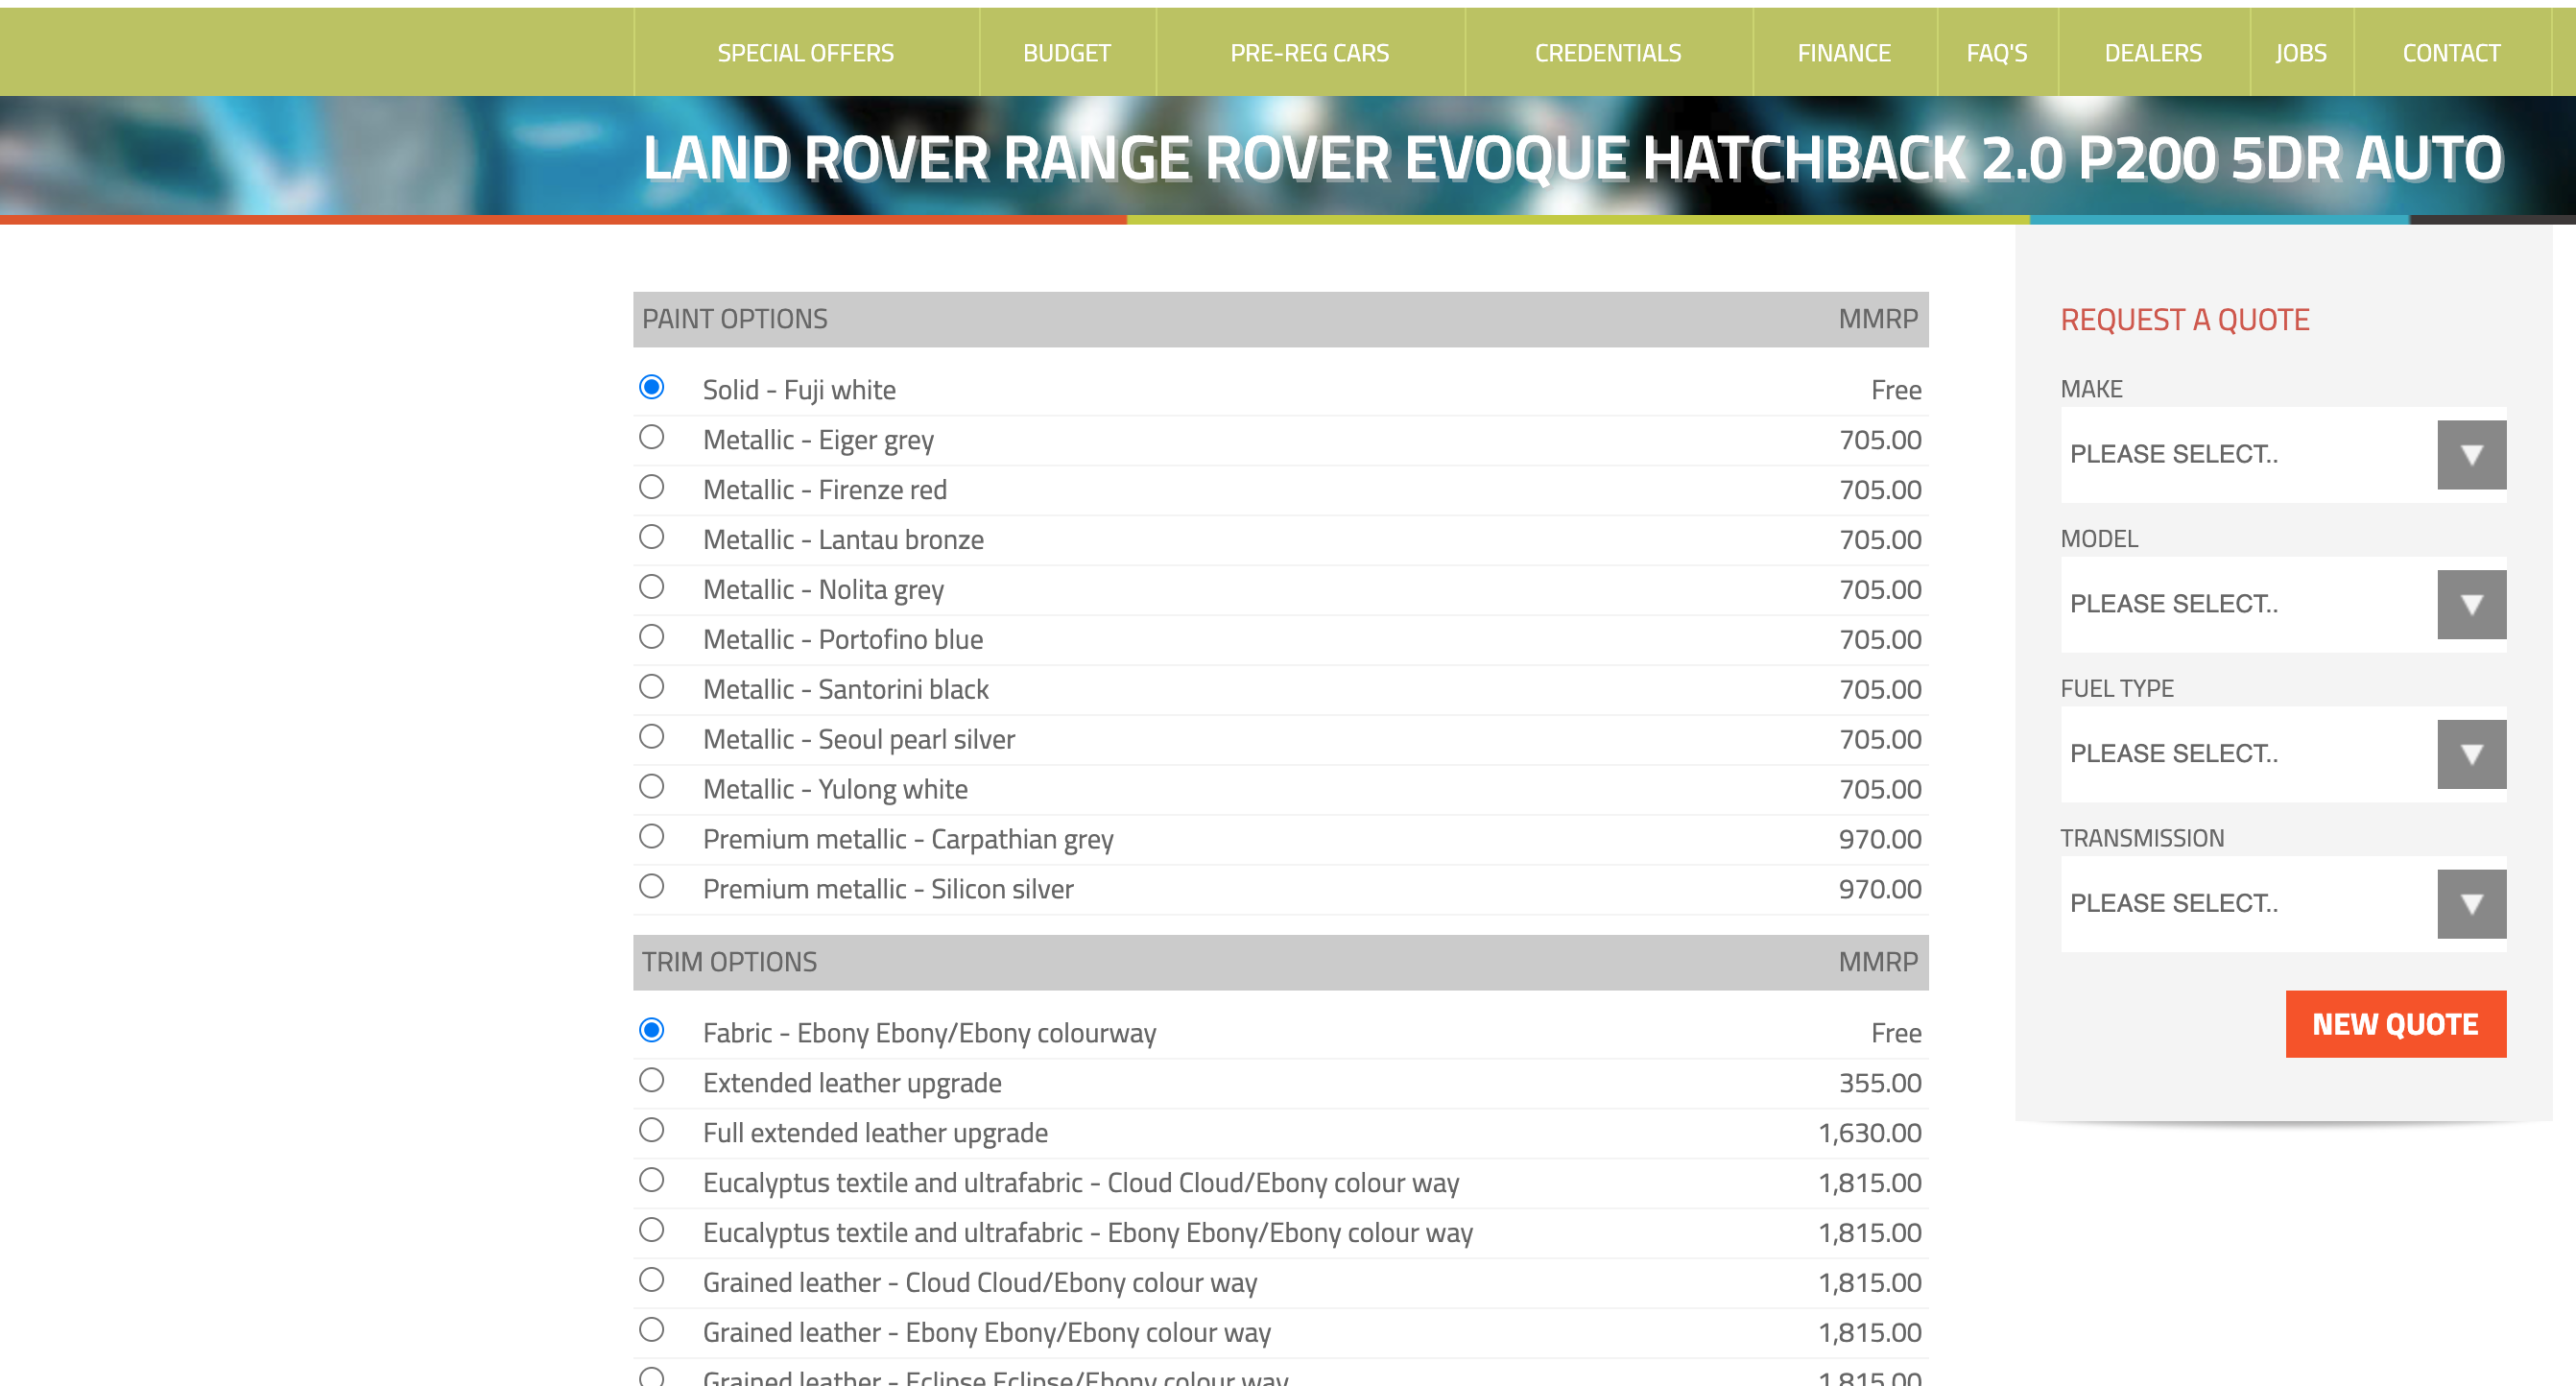Pick Eucalyptus textile Cloud/Ebony trim
Image resolution: width=2576 pixels, height=1386 pixels.
pyautogui.click(x=651, y=1180)
